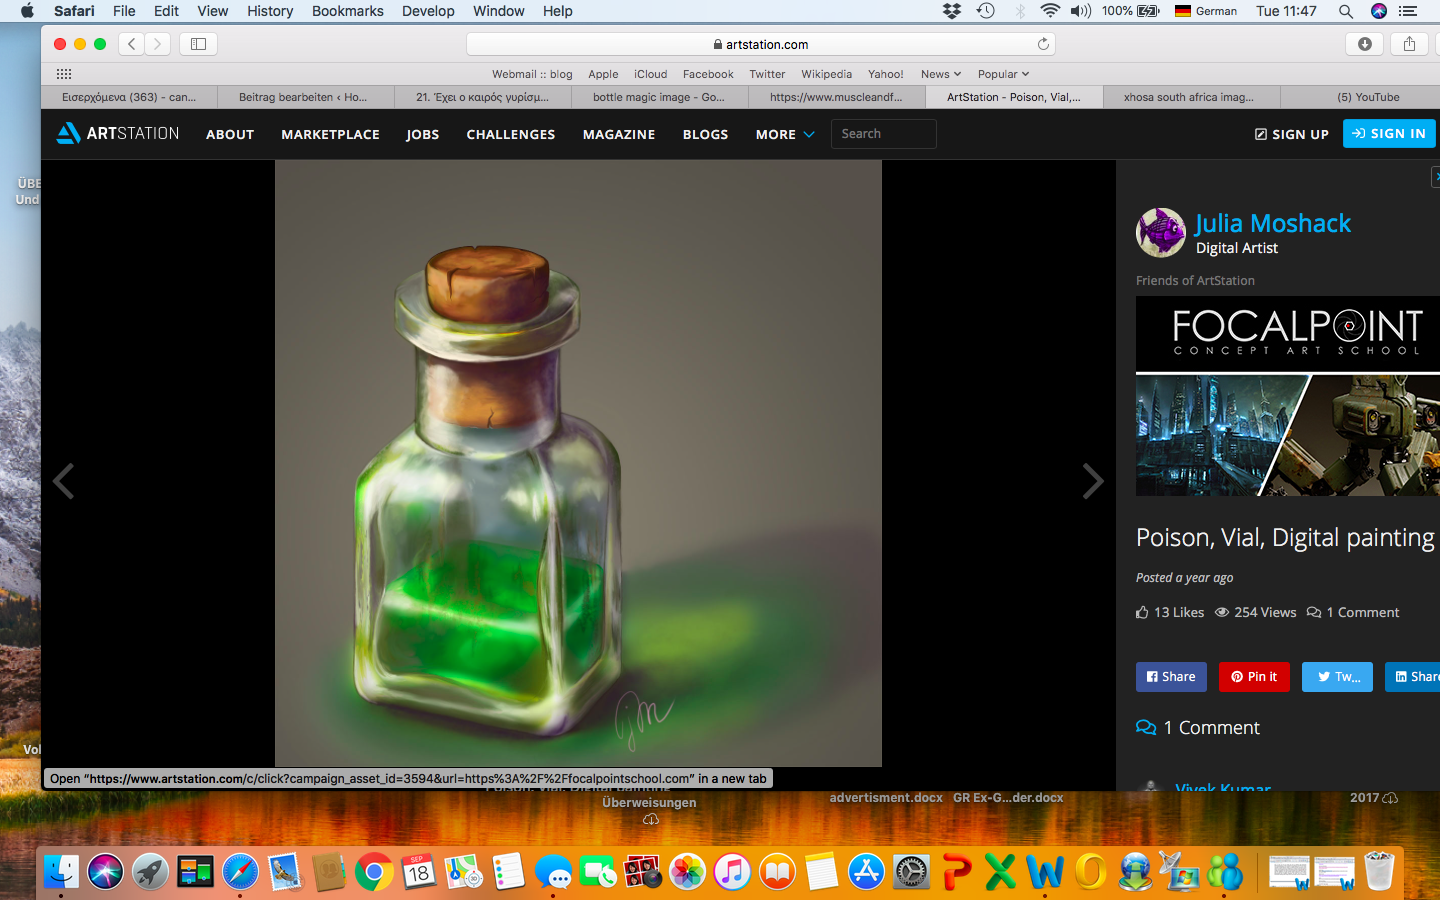Open the MAGAZINE nav link
This screenshot has height=900, width=1440.
pos(619,134)
